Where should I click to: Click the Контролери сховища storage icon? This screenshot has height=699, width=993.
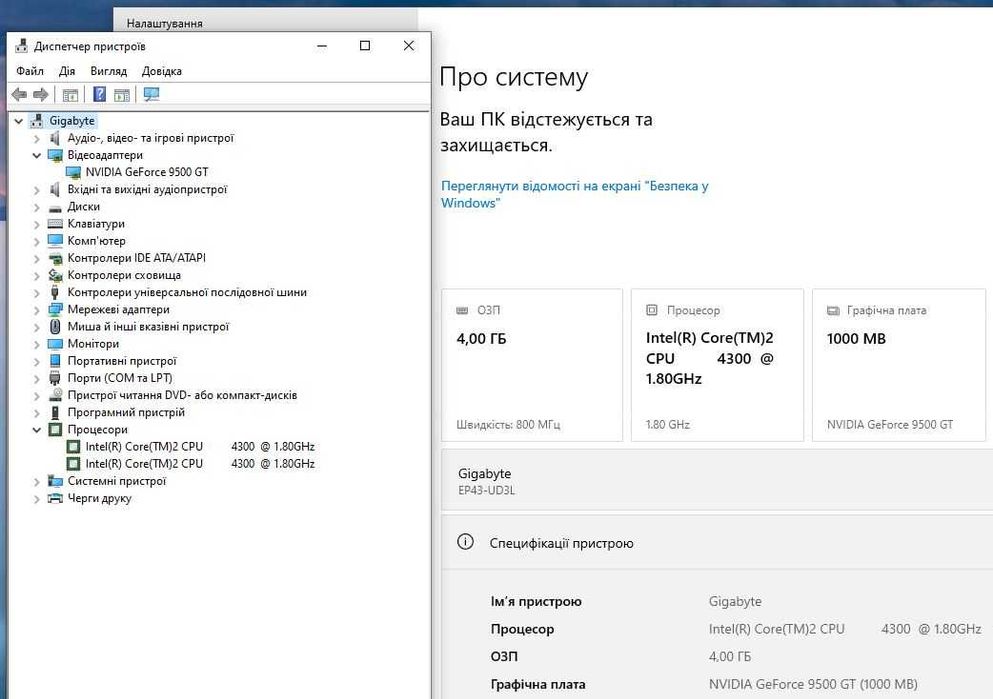(55, 275)
